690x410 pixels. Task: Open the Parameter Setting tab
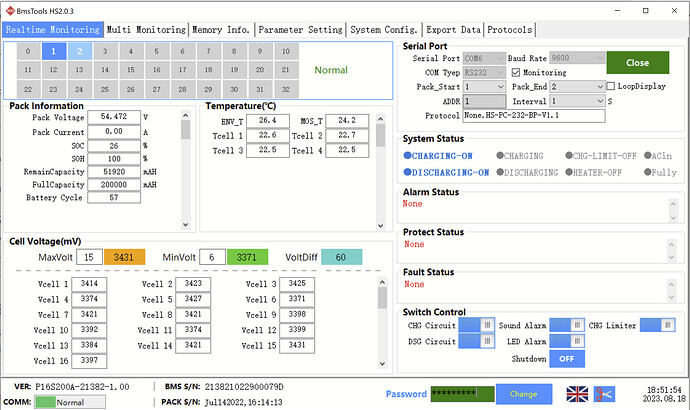pos(300,29)
